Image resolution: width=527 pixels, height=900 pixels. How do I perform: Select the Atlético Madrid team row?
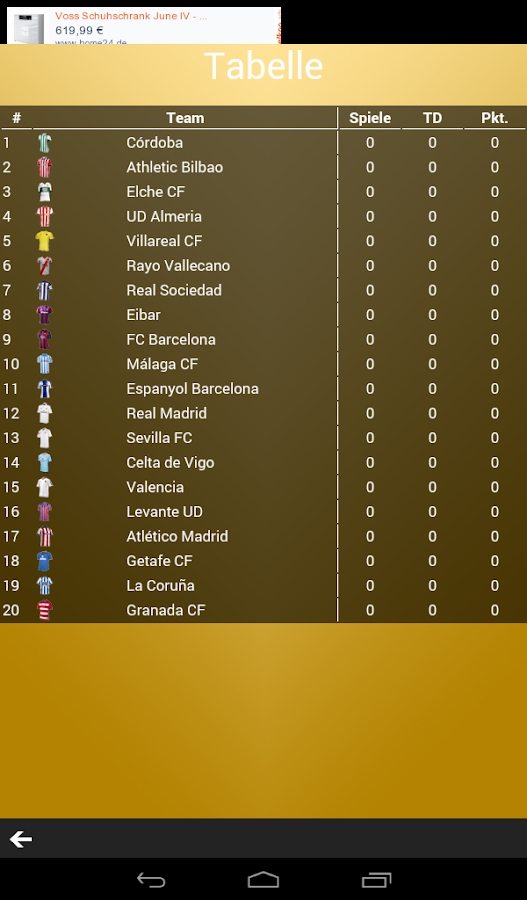(x=264, y=537)
